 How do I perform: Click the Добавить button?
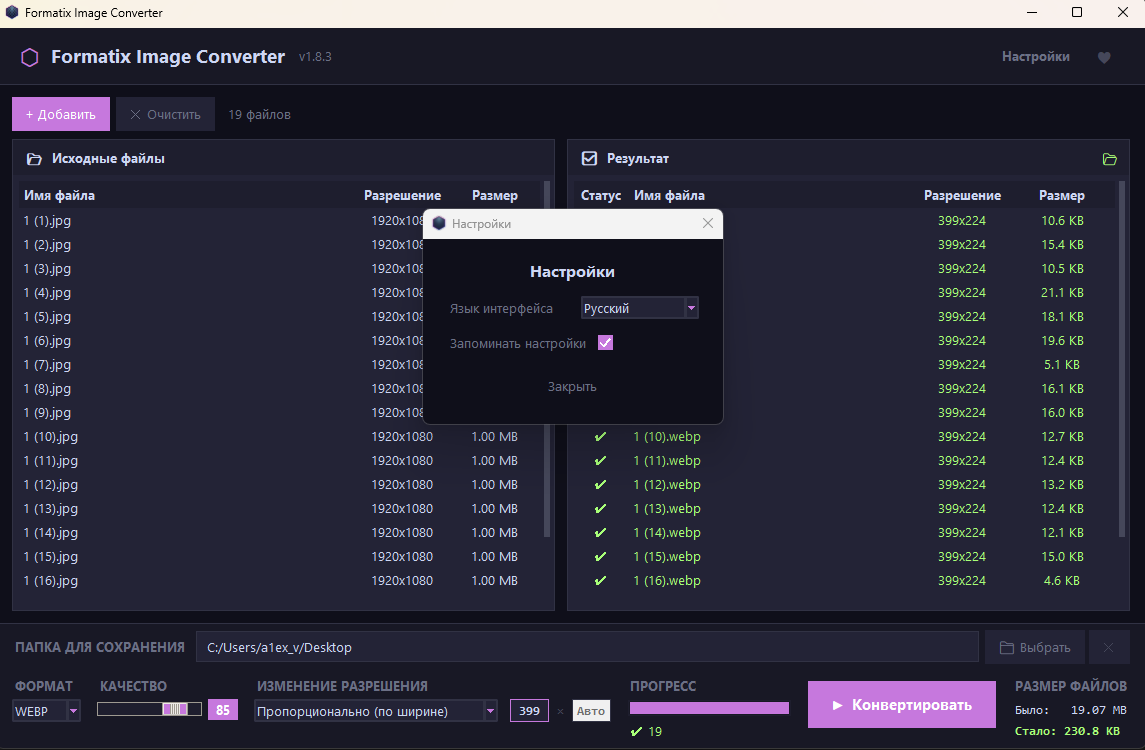coord(61,115)
